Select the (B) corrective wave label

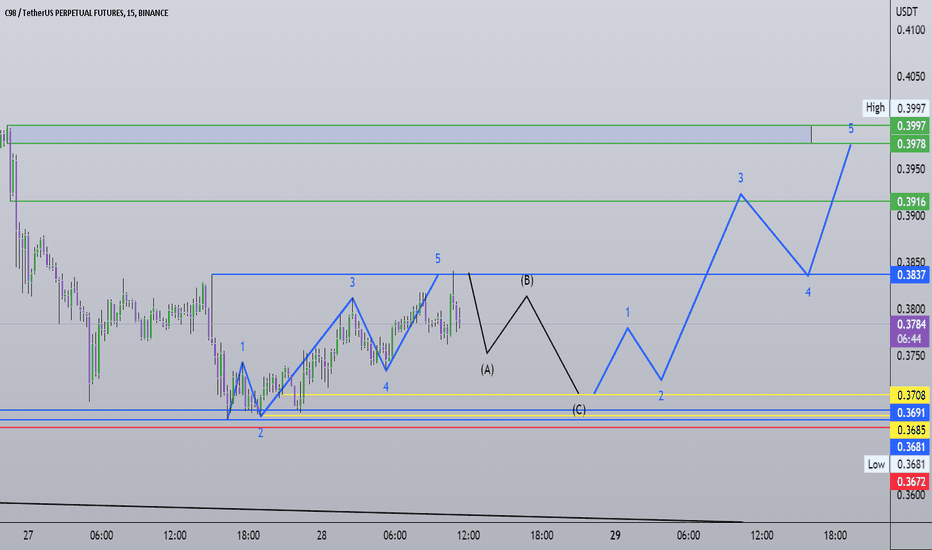[527, 281]
